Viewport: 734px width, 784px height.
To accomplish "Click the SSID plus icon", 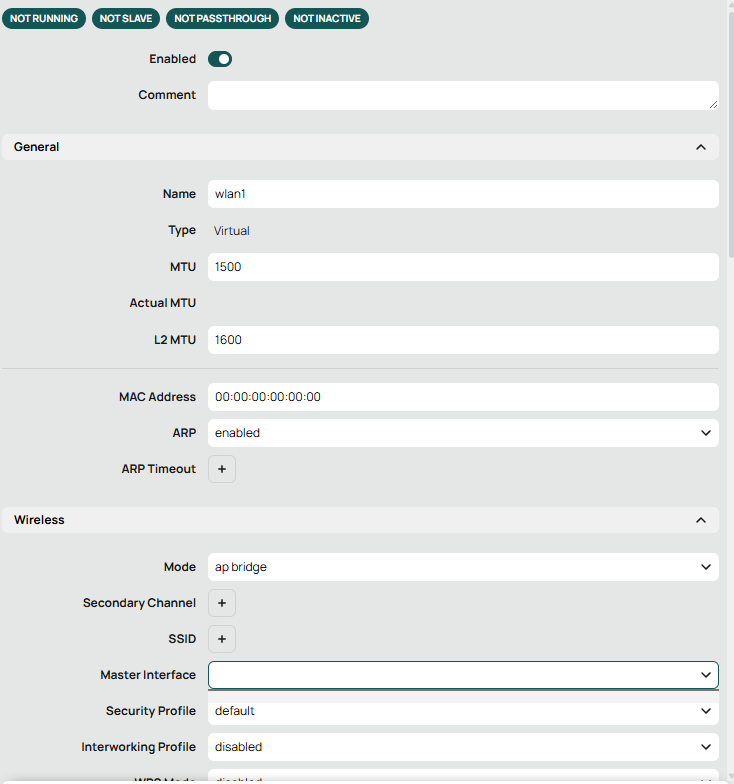I will (x=222, y=639).
